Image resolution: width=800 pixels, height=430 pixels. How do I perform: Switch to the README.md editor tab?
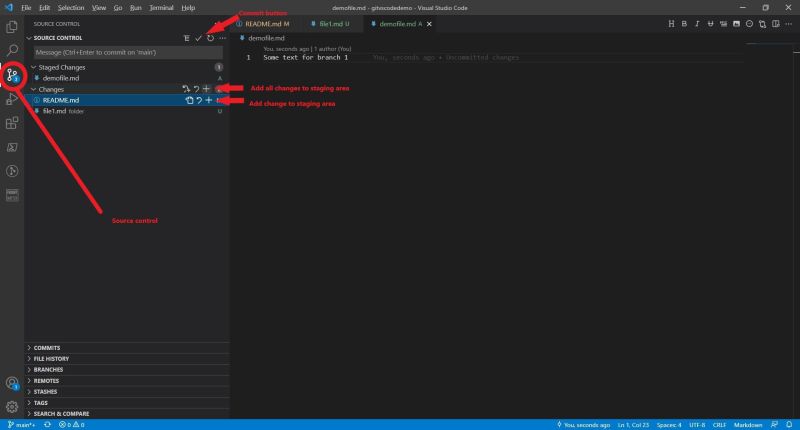tap(266, 24)
